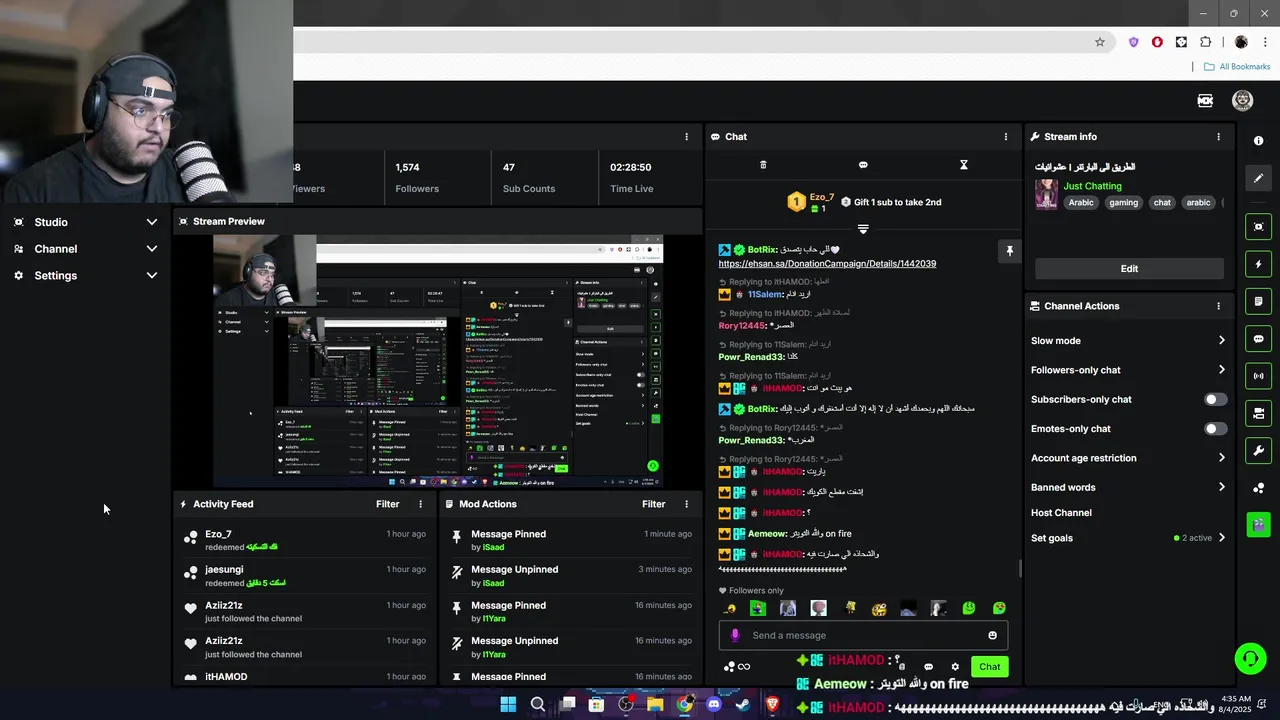This screenshot has height=720, width=1280.
Task: Click the broadcast signal icon in right sidebar
Action: click(x=1259, y=376)
